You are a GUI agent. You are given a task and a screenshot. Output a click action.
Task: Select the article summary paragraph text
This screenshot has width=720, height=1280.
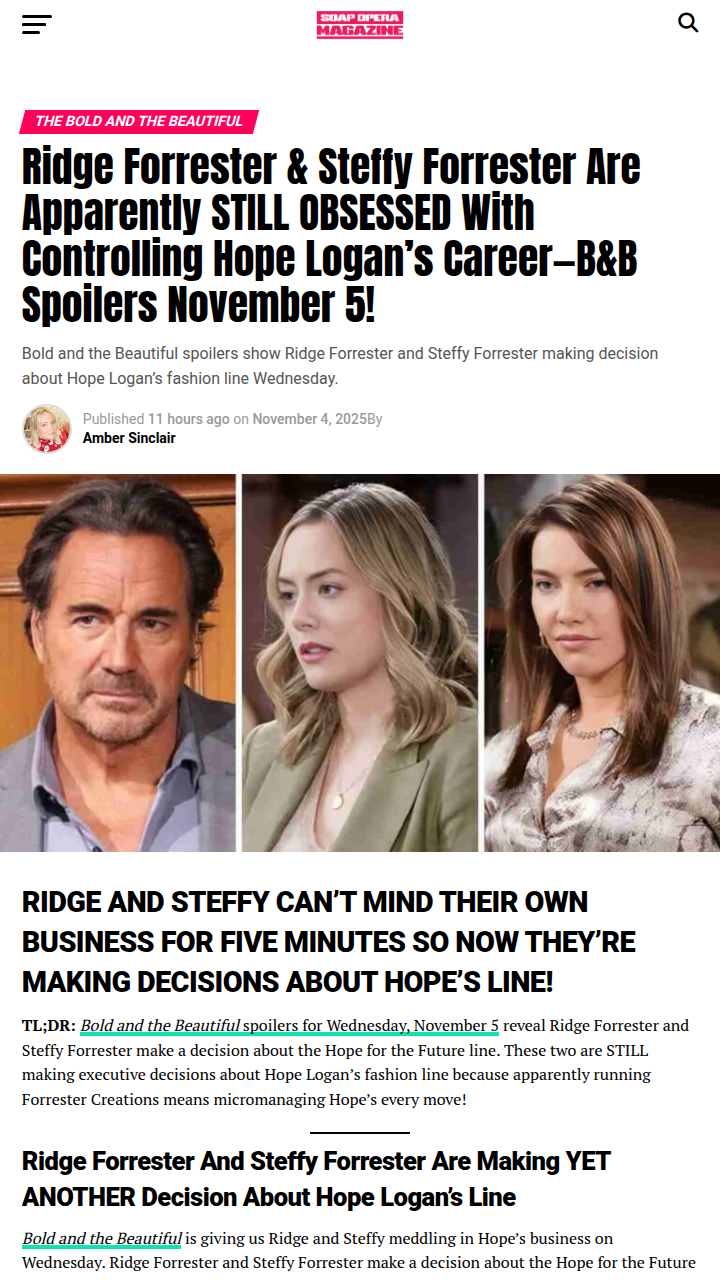340,366
